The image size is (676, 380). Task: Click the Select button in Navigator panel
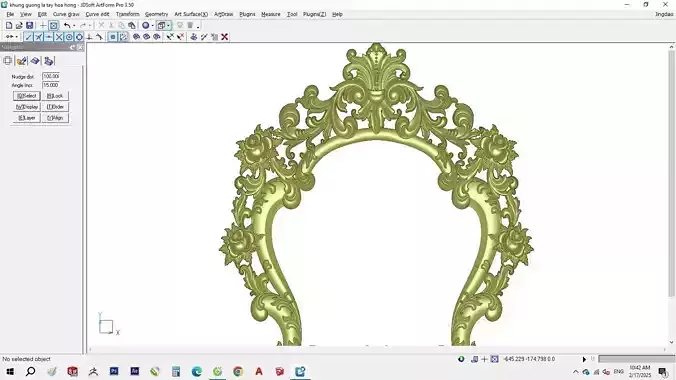click(x=26, y=96)
